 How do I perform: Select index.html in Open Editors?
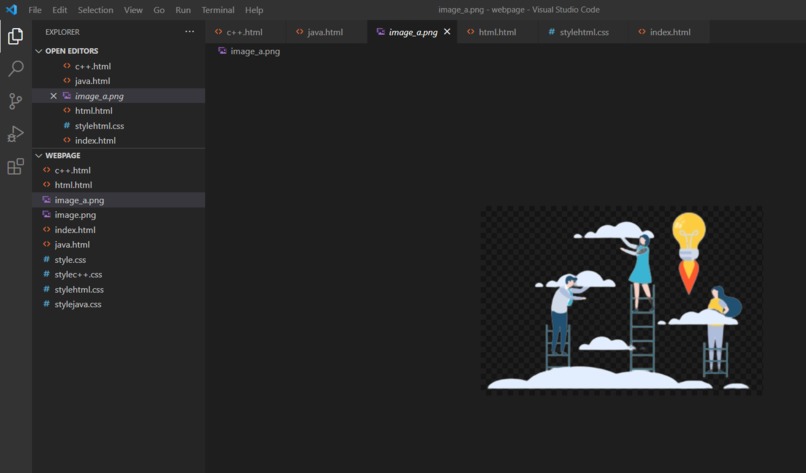click(119, 140)
